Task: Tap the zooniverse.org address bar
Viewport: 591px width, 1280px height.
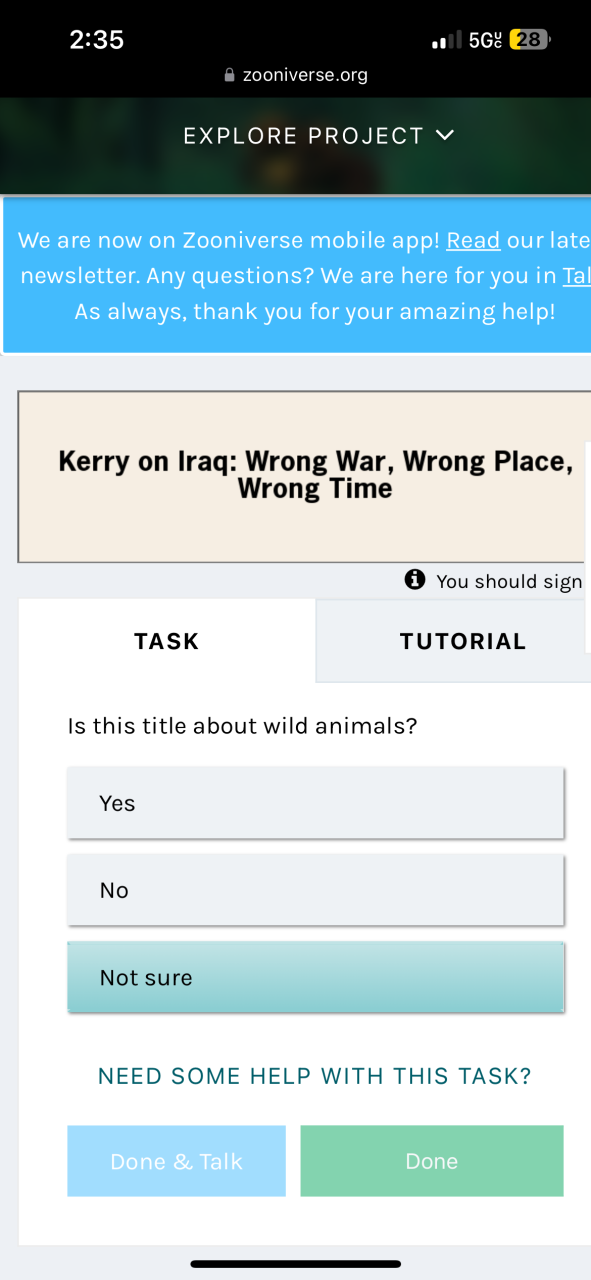Action: (296, 75)
